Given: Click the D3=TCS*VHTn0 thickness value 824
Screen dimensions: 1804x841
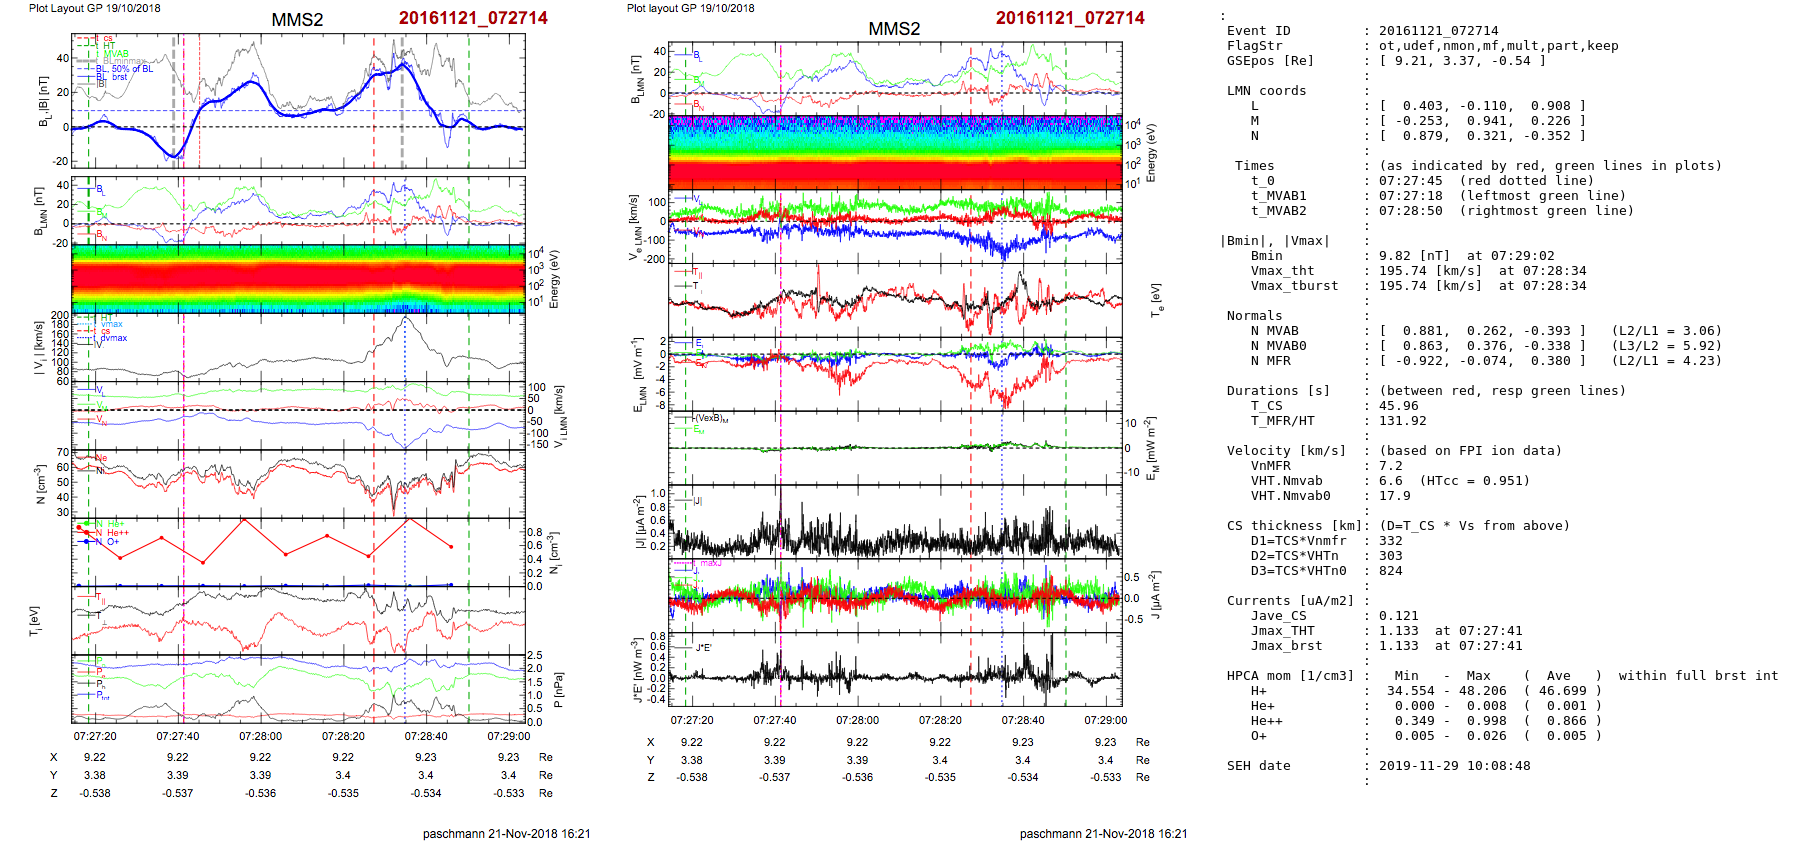Looking at the screenshot, I should click(1390, 571).
